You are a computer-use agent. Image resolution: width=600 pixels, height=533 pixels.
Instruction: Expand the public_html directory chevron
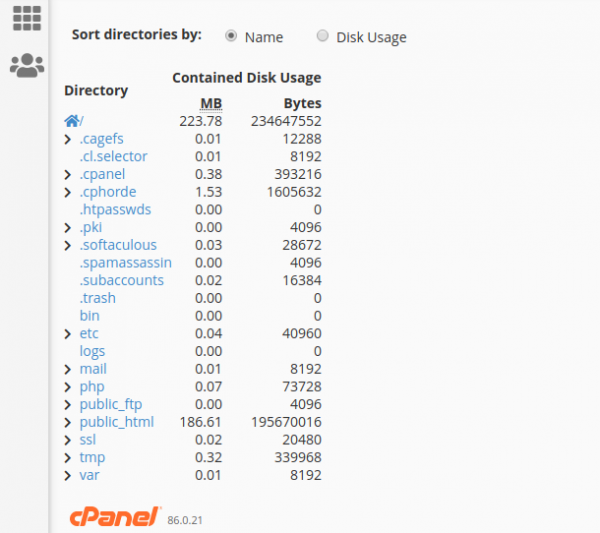coord(68,422)
